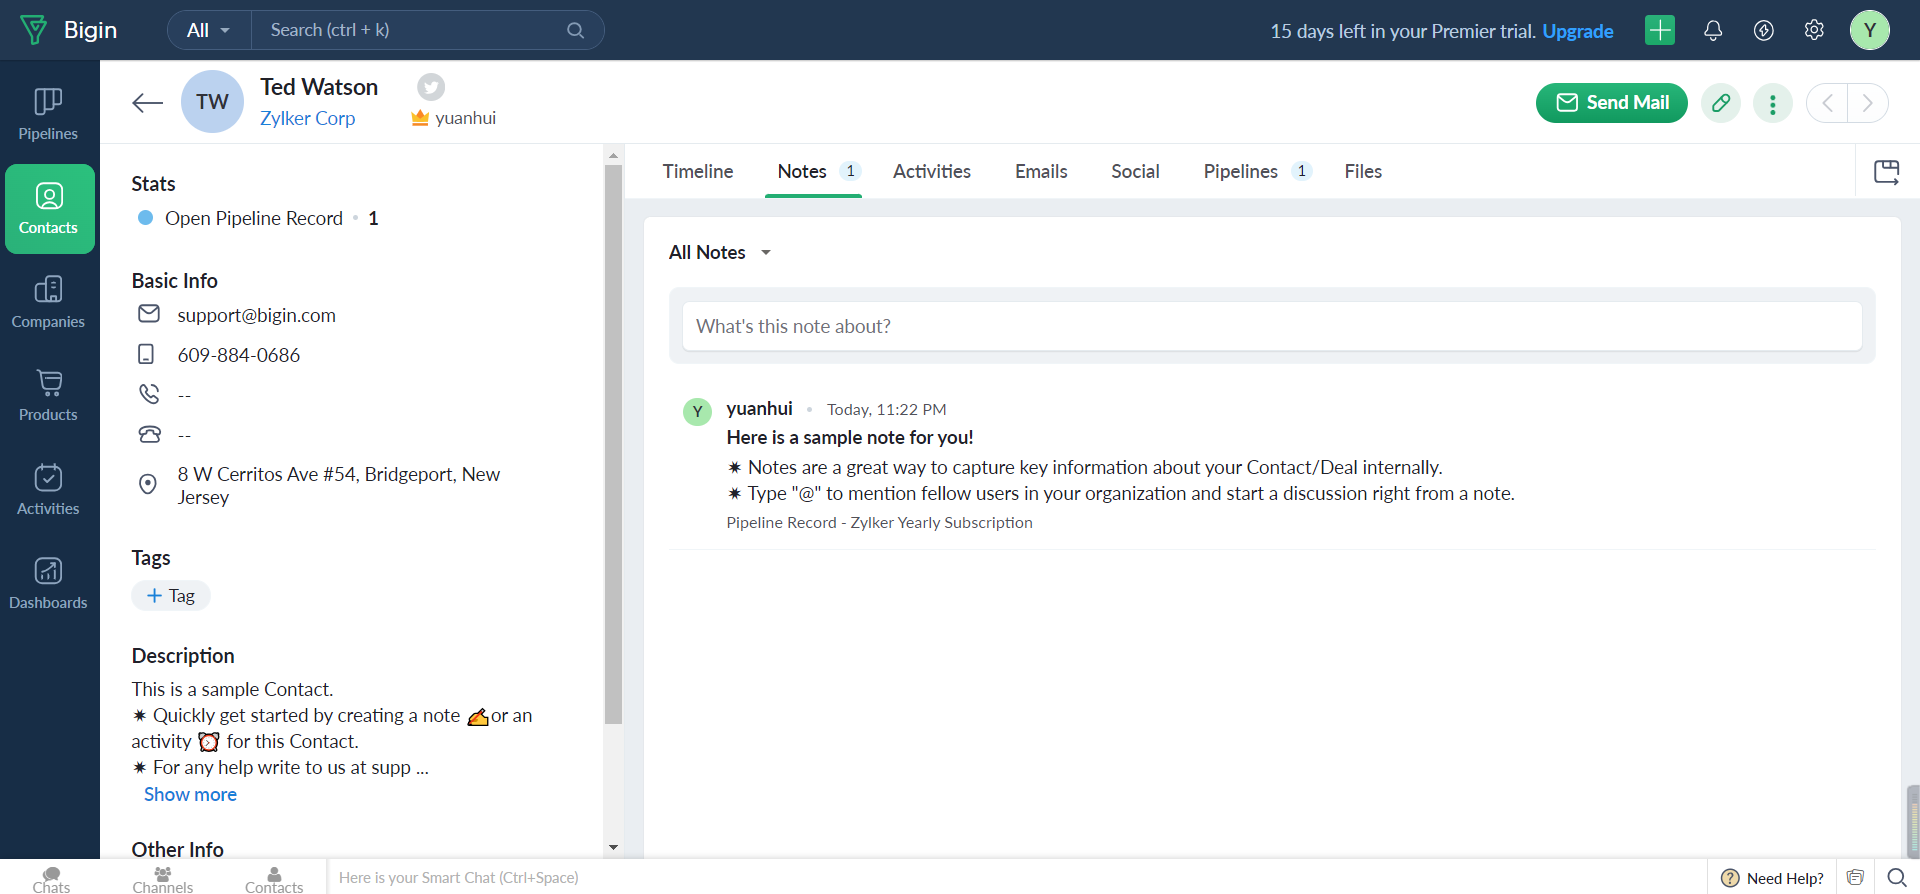Open the Products module
The height and width of the screenshot is (894, 1920).
point(48,395)
